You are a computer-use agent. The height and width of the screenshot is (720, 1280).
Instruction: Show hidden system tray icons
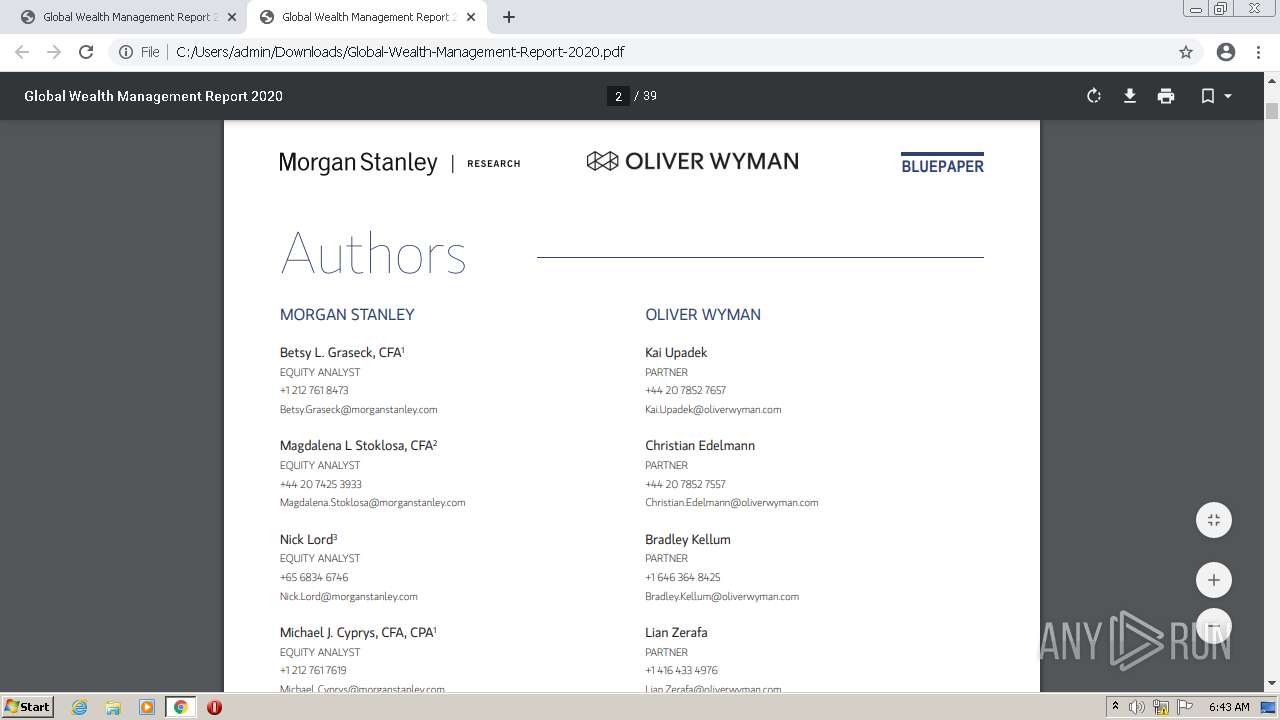coord(1115,707)
